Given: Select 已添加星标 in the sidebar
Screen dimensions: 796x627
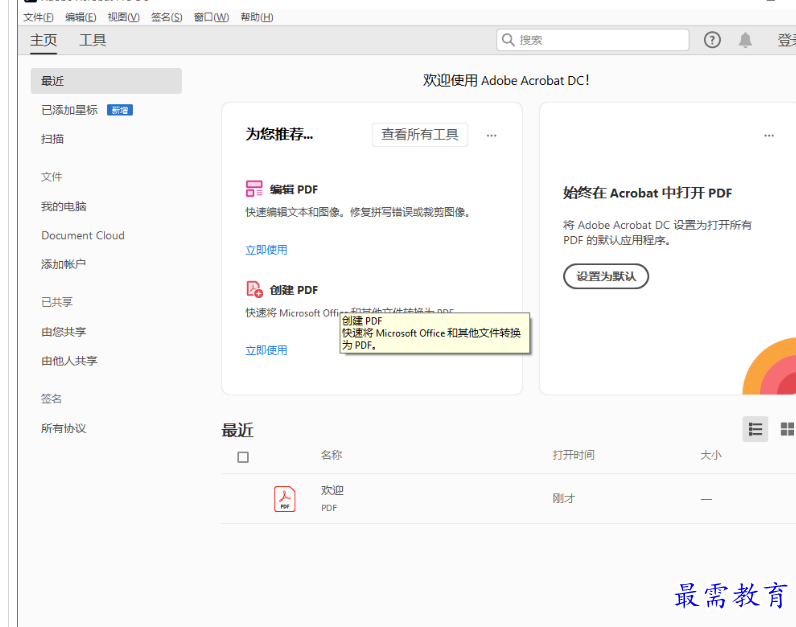Looking at the screenshot, I should pyautogui.click(x=69, y=110).
